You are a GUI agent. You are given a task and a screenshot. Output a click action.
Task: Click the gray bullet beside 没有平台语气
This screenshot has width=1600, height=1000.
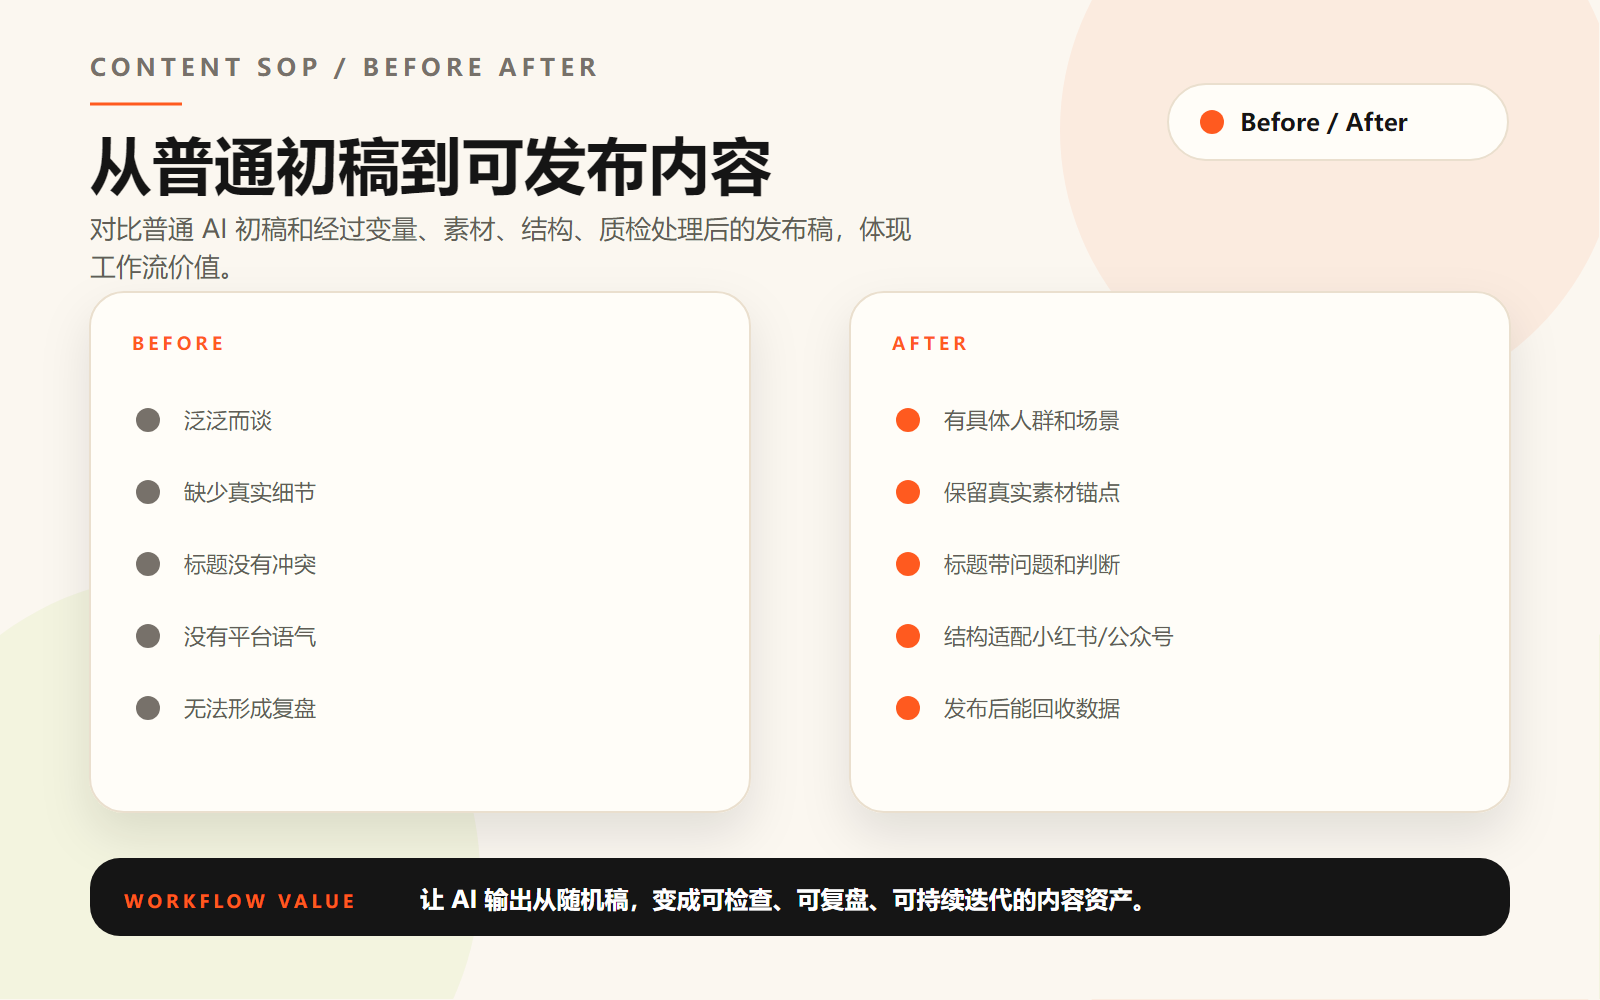pyautogui.click(x=148, y=636)
